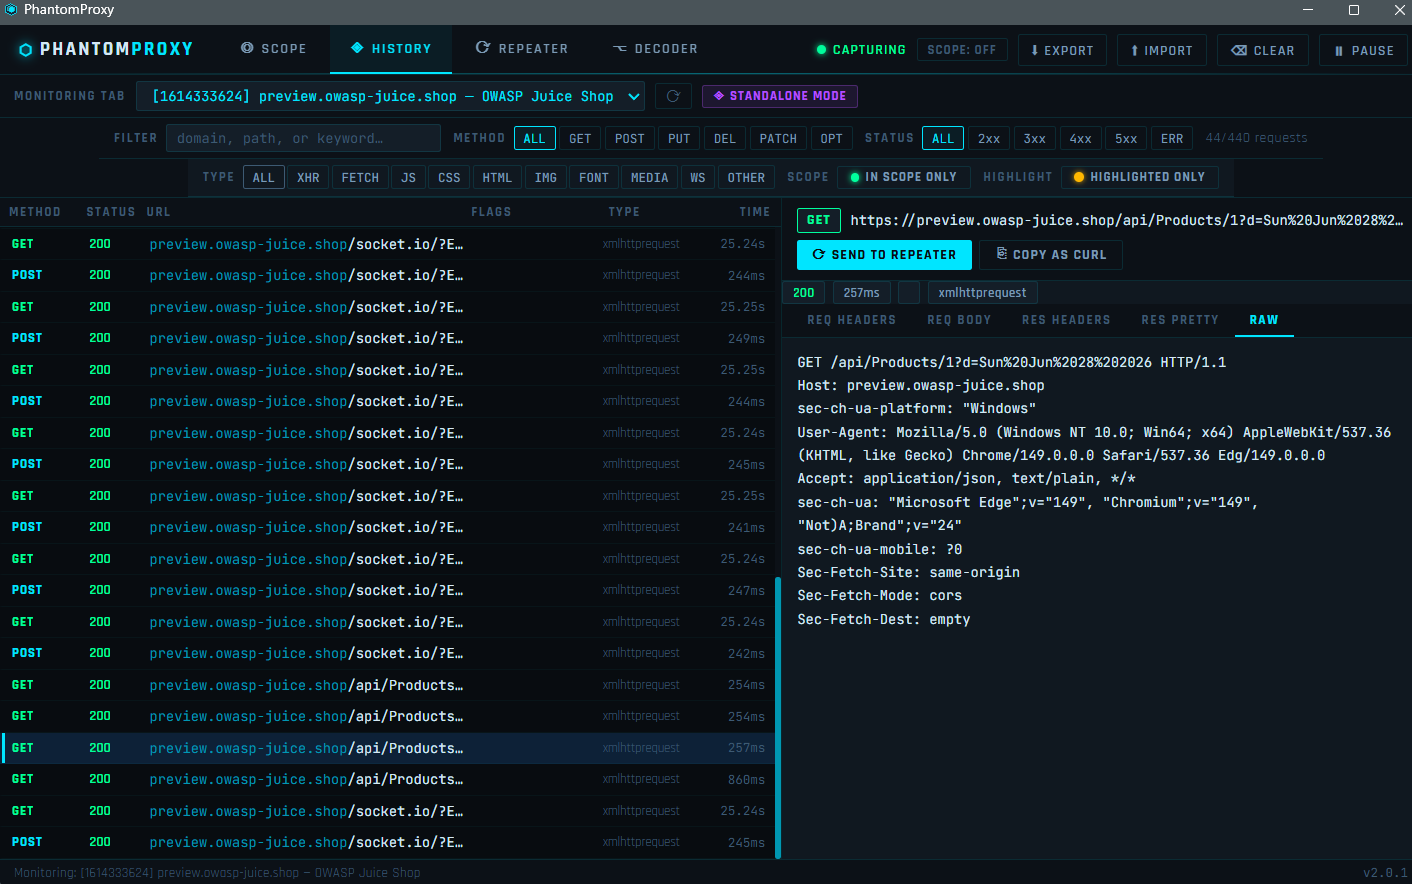This screenshot has width=1412, height=884.
Task: Filter by PATCH method
Action: (778, 138)
